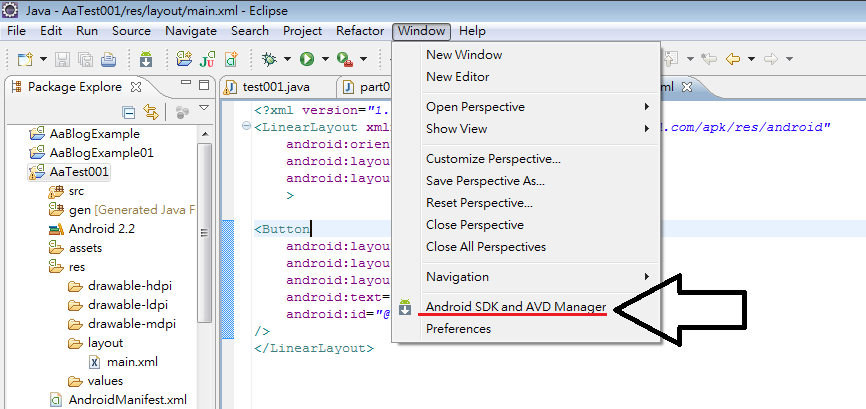
Task: Select the Package Explorer tab
Action: (75, 87)
